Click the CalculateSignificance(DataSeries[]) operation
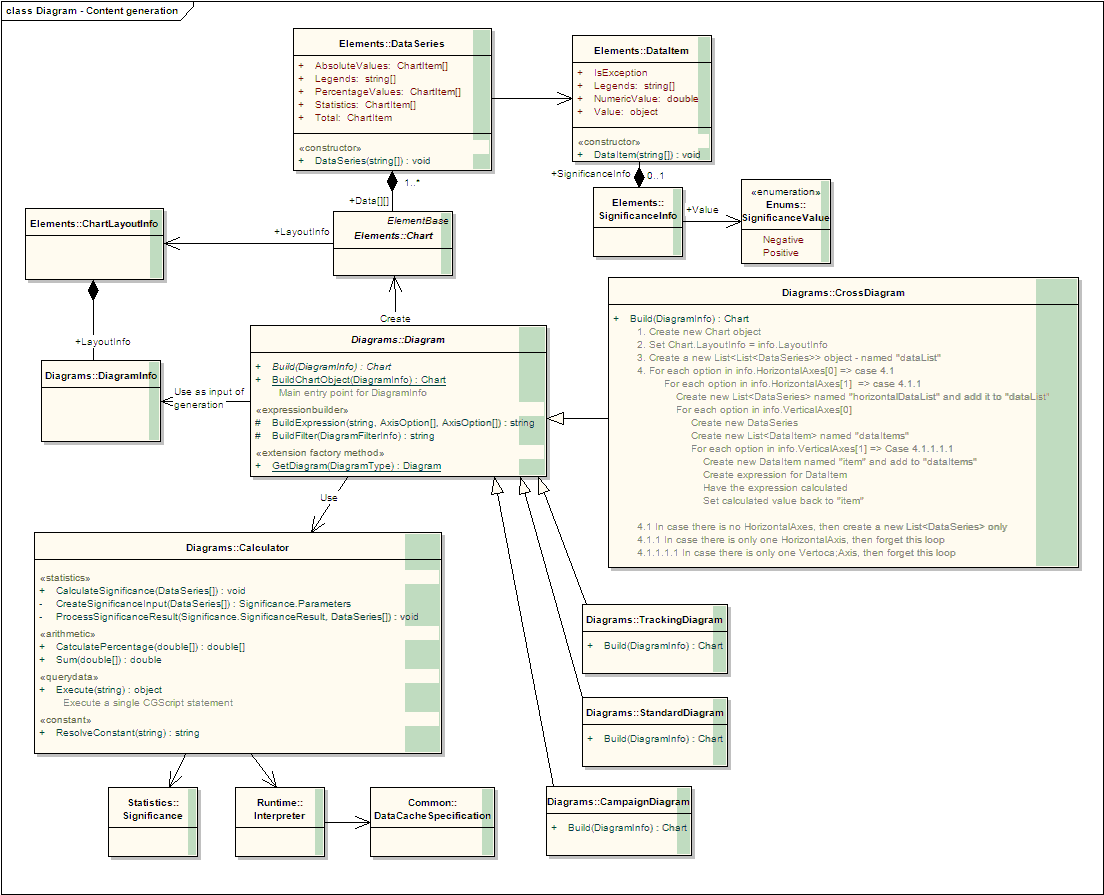Viewport: 1104px width, 895px height. point(150,591)
